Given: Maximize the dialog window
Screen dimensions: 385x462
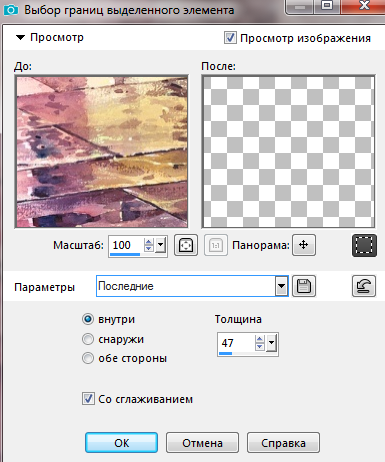Looking at the screenshot, I should tap(327, 6).
